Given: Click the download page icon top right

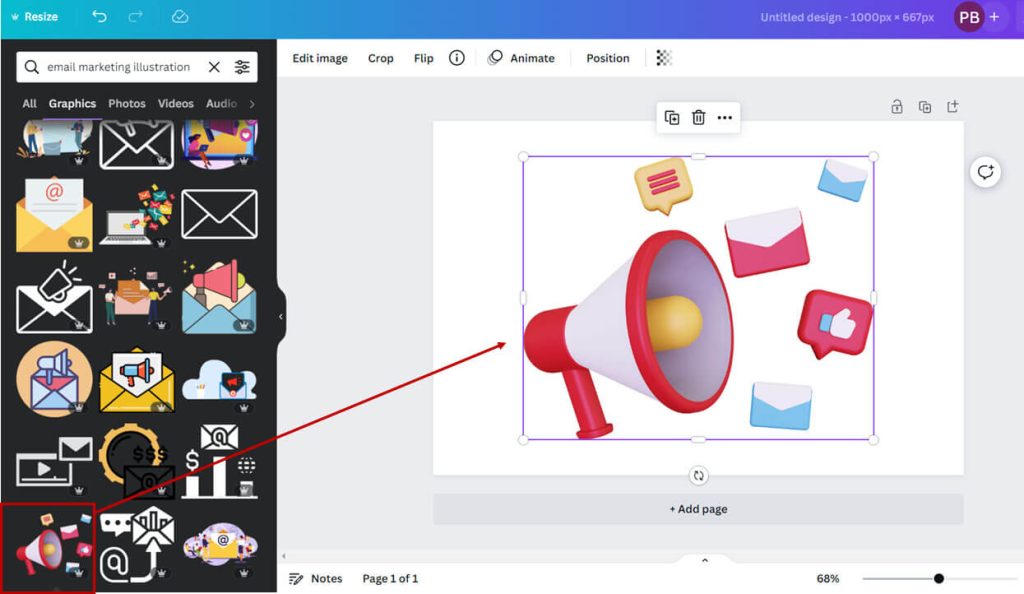Looking at the screenshot, I should (952, 106).
